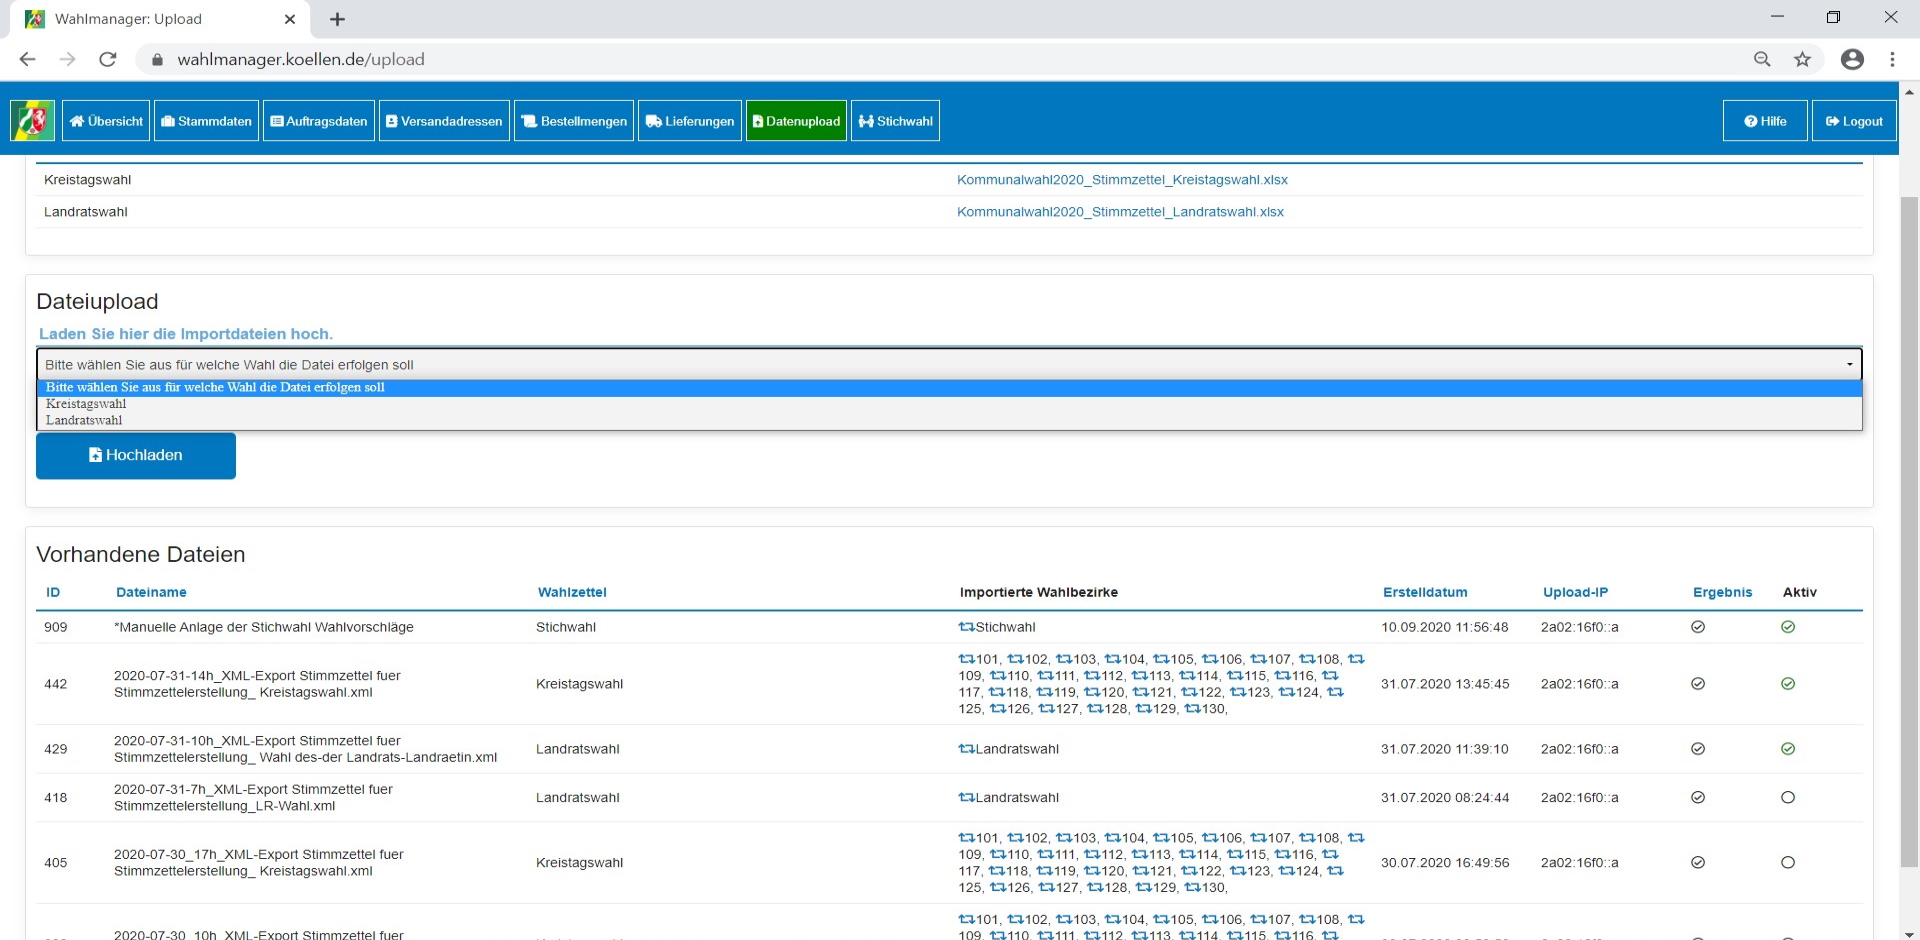Open the Bestellmengen navigation tab
The image size is (1920, 940).
[574, 121]
